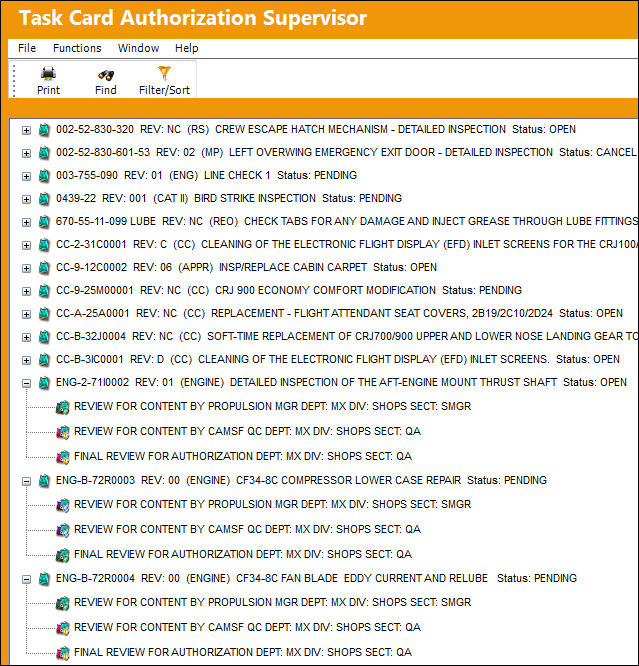Select the 'CREW ESCAPE HATCH MECHANISM' row text
This screenshot has height=666, width=639.
316,129
